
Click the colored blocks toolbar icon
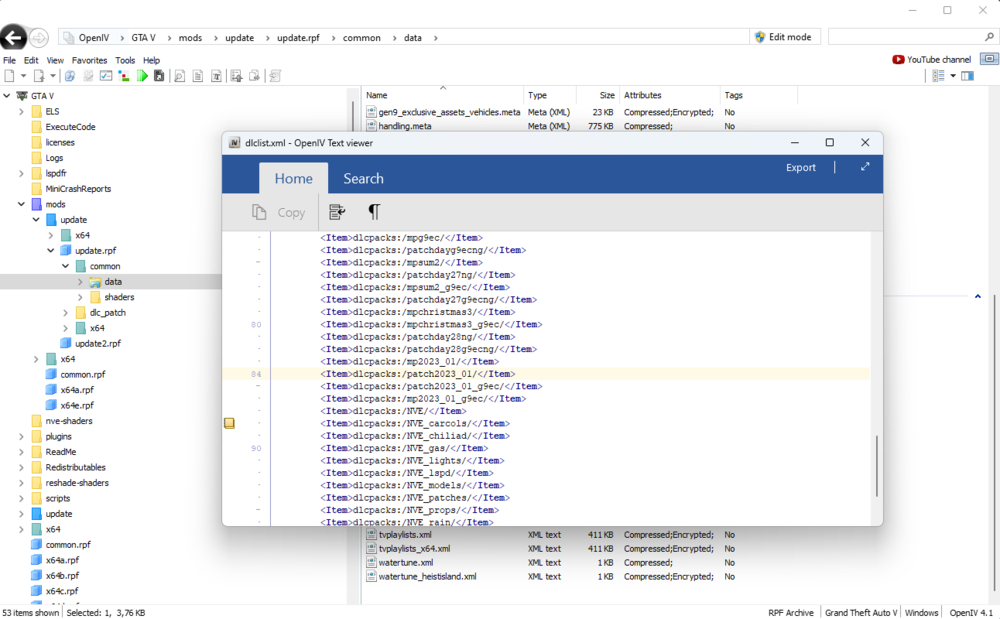coord(124,76)
